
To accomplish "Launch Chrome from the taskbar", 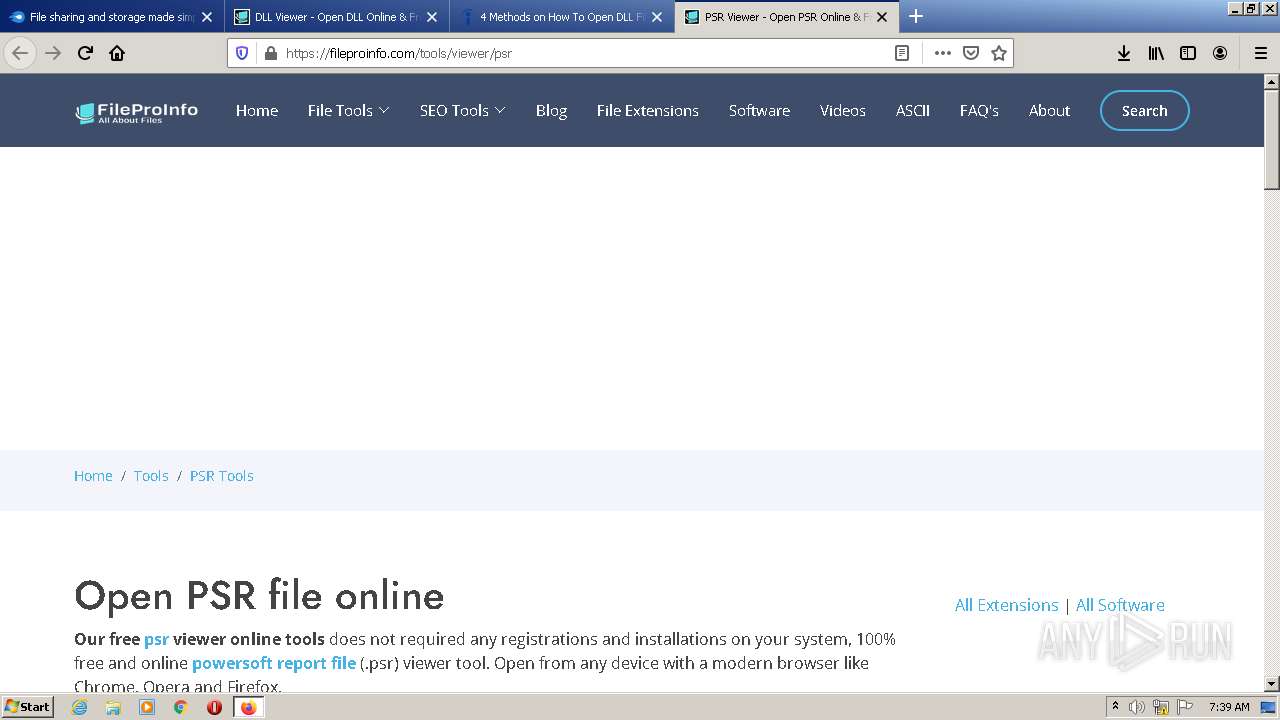I will pyautogui.click(x=180, y=707).
